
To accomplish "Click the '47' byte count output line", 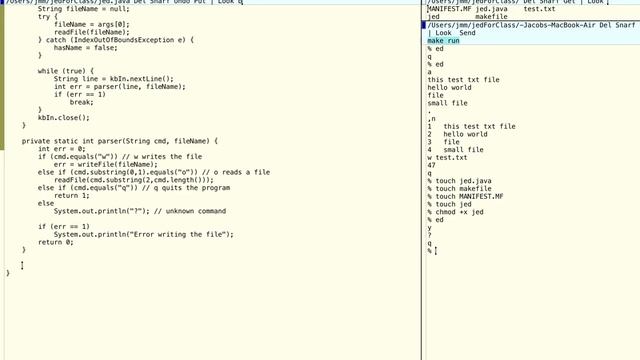I will coord(431,165).
